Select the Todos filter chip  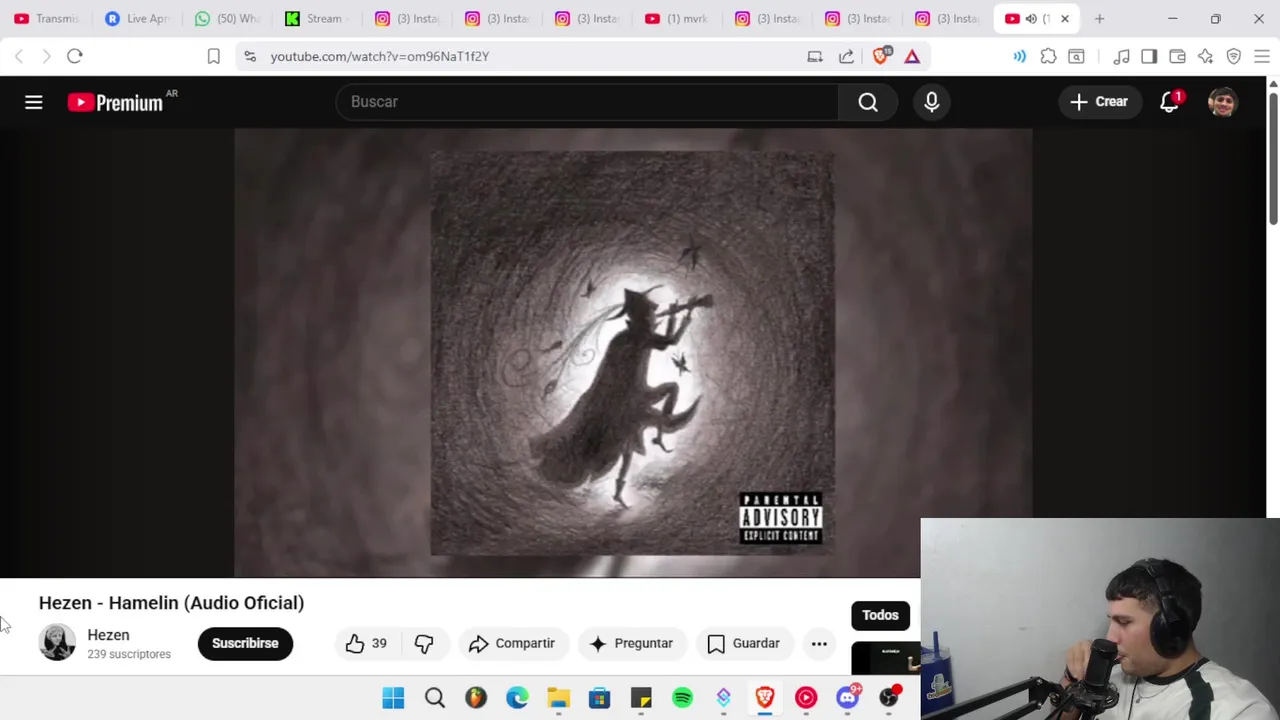880,615
